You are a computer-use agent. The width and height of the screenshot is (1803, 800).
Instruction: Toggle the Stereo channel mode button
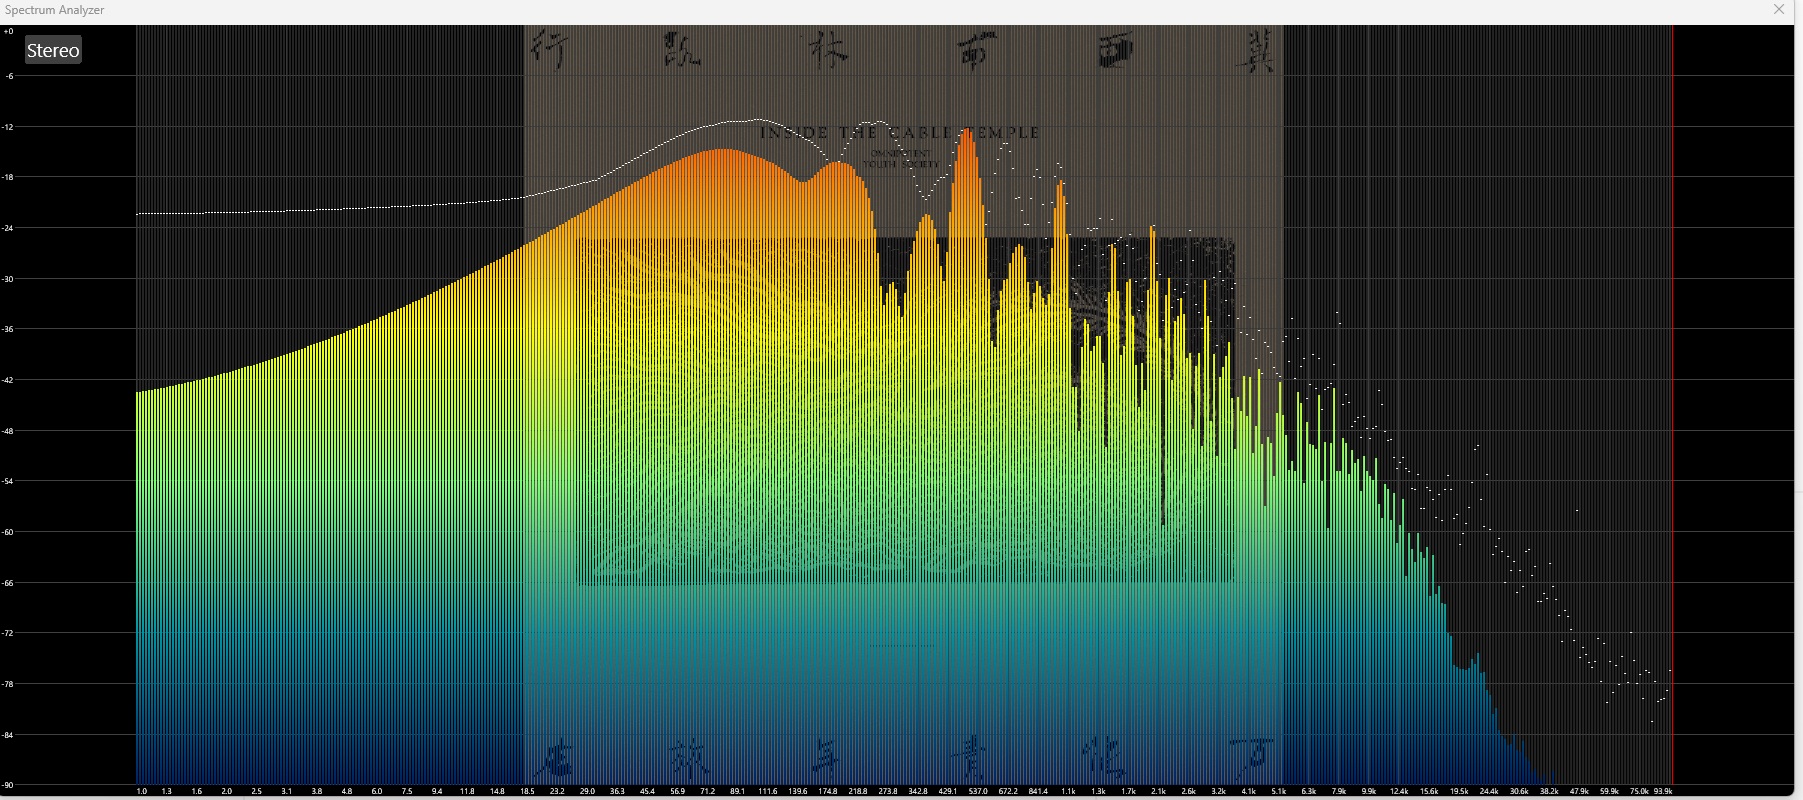pyautogui.click(x=53, y=50)
